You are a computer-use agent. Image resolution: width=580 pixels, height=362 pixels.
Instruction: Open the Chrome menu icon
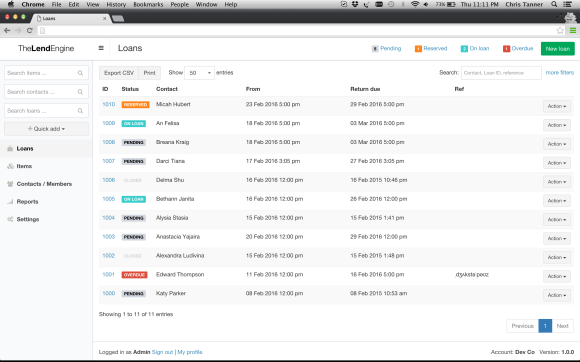(573, 31)
